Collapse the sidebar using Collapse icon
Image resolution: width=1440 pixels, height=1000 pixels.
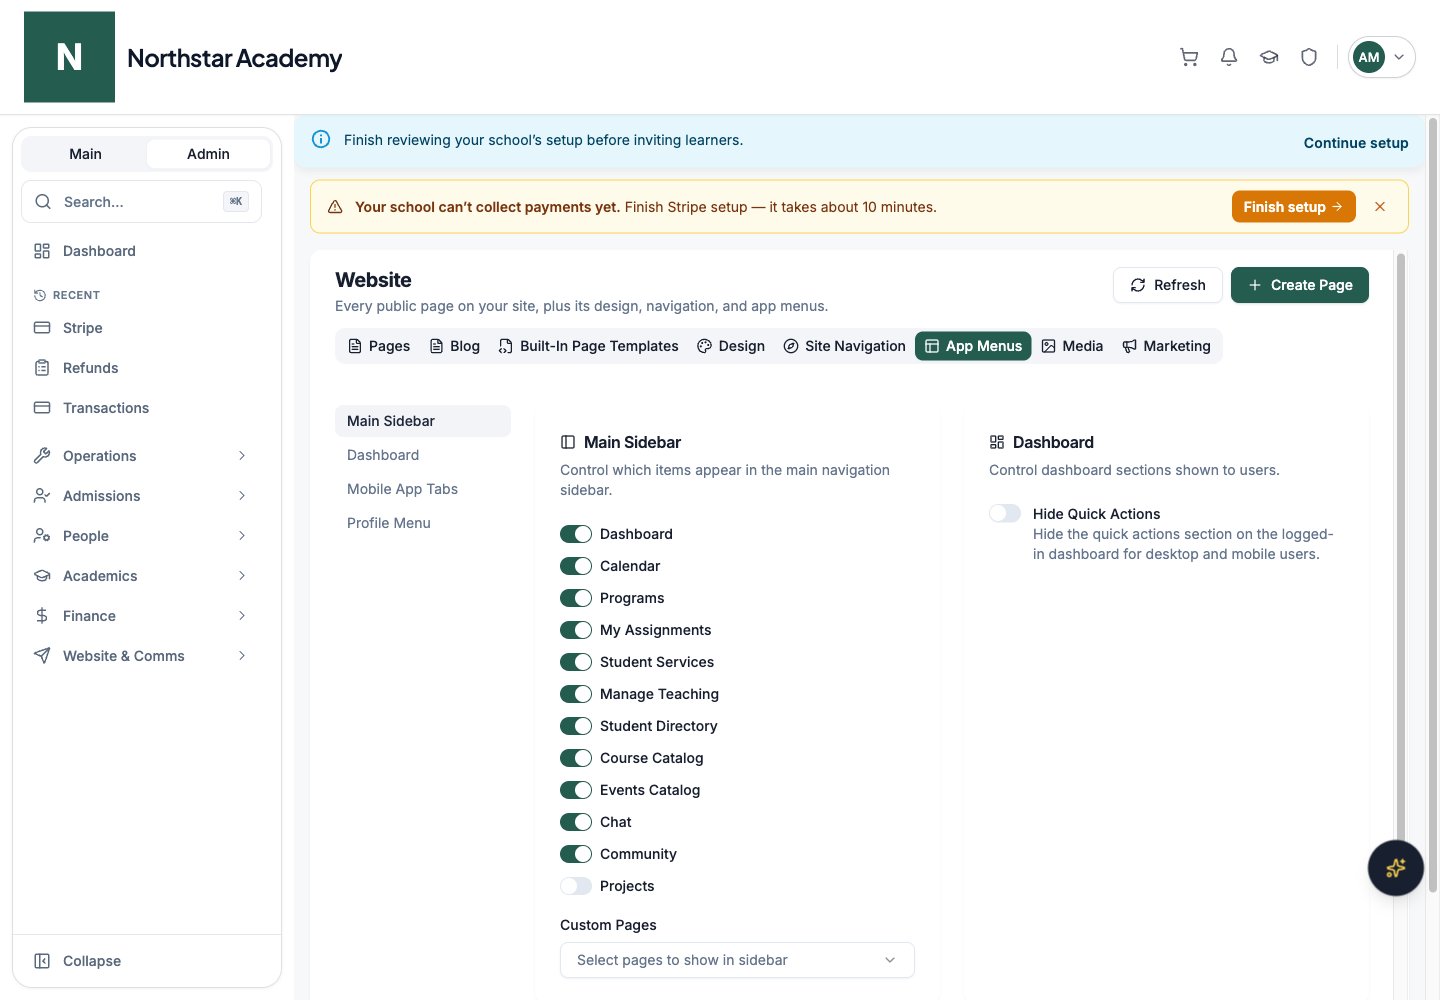(42, 961)
